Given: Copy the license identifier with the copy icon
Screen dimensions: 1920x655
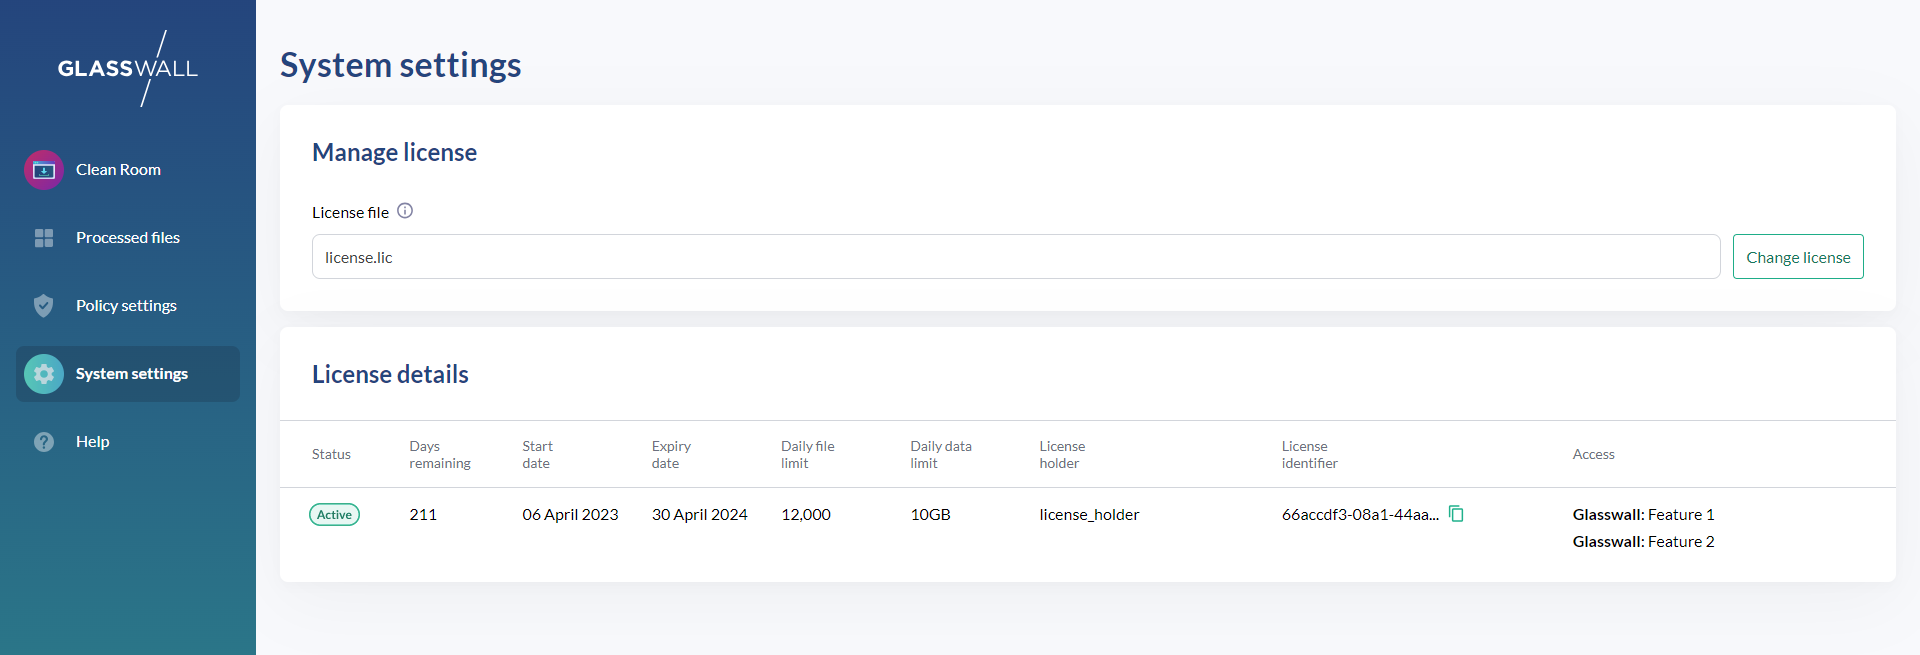Looking at the screenshot, I should (x=1457, y=514).
